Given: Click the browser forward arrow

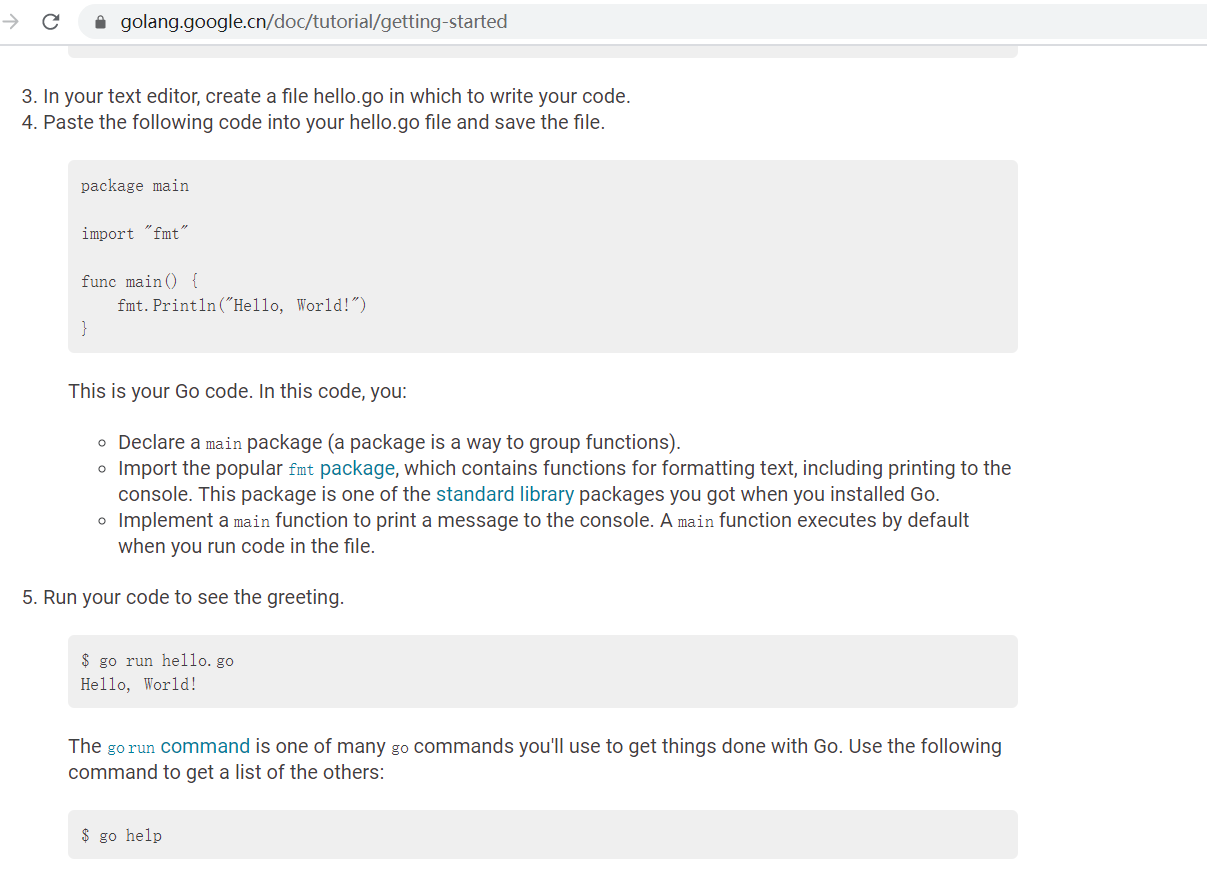Looking at the screenshot, I should pyautogui.click(x=12, y=22).
